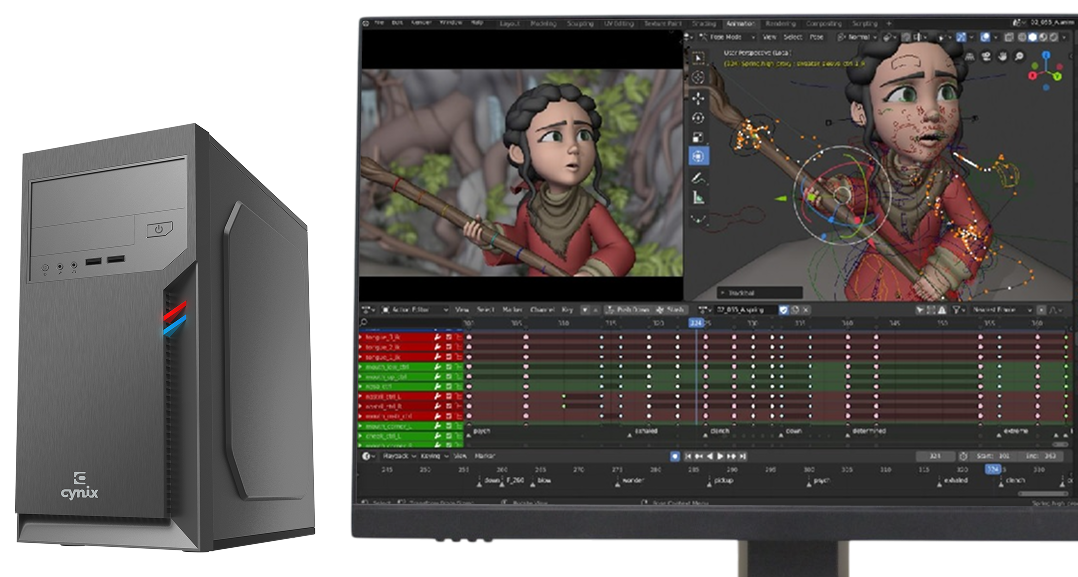Open the Marker menu in the Dope Sheet

coord(510,310)
